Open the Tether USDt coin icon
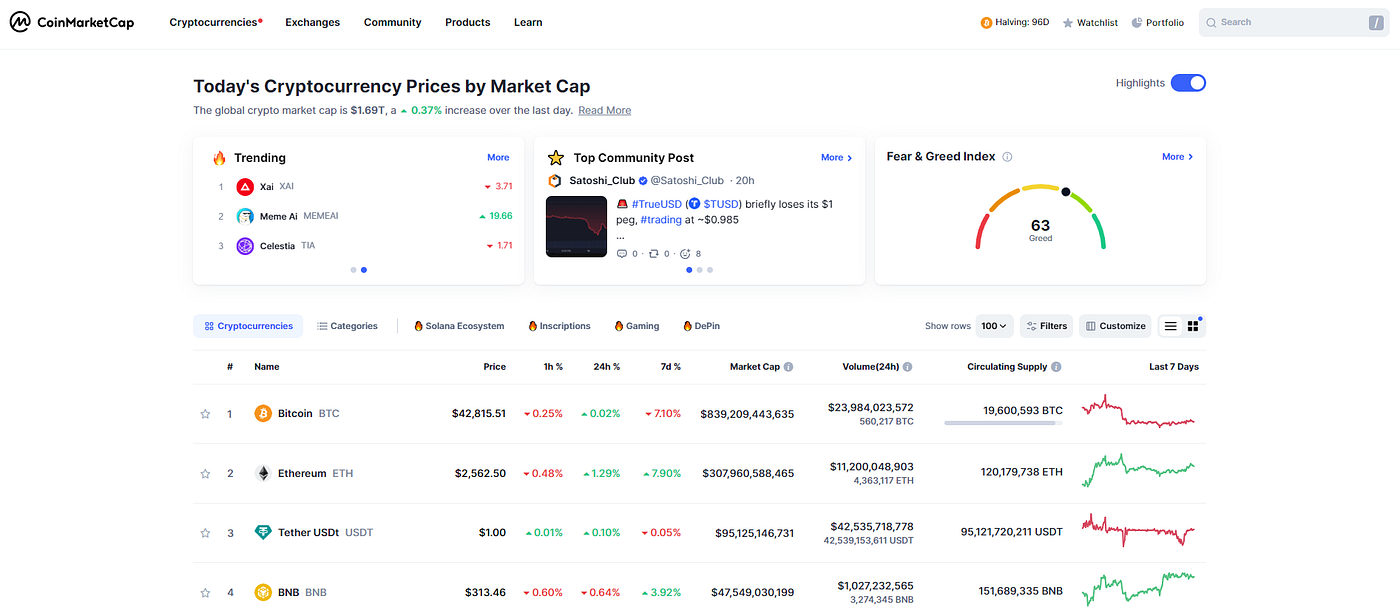Image resolution: width=1400 pixels, height=616 pixels. click(x=263, y=532)
